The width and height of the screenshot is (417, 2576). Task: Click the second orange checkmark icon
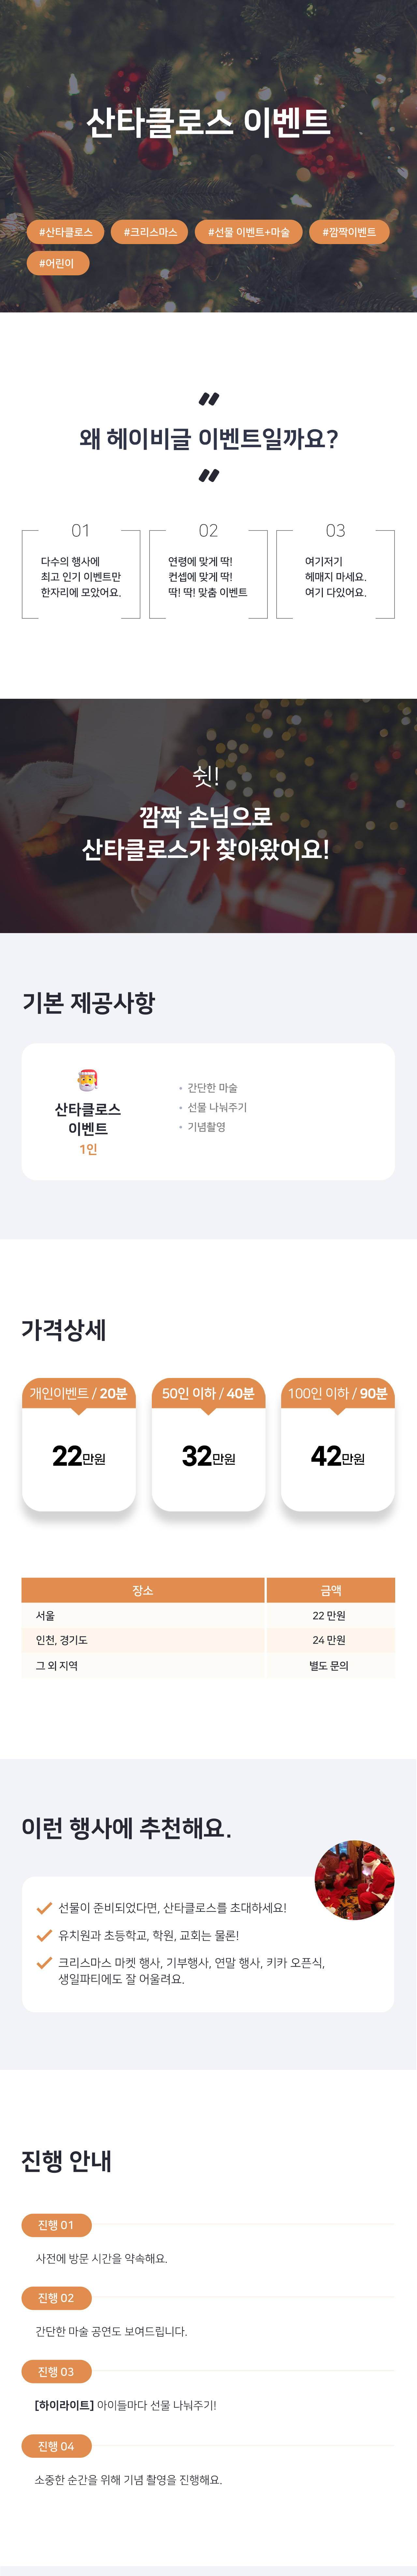point(44,1935)
